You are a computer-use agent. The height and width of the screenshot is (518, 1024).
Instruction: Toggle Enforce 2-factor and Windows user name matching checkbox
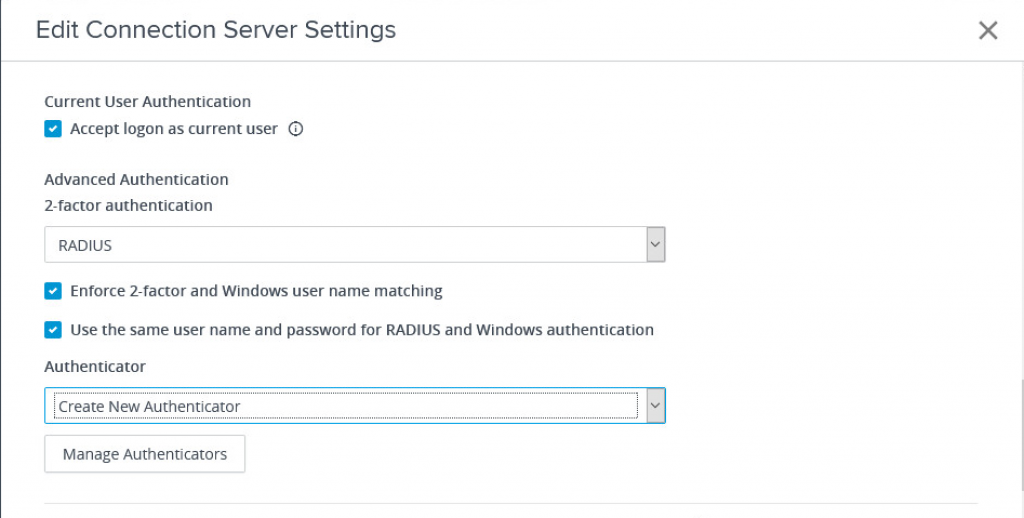(x=53, y=291)
